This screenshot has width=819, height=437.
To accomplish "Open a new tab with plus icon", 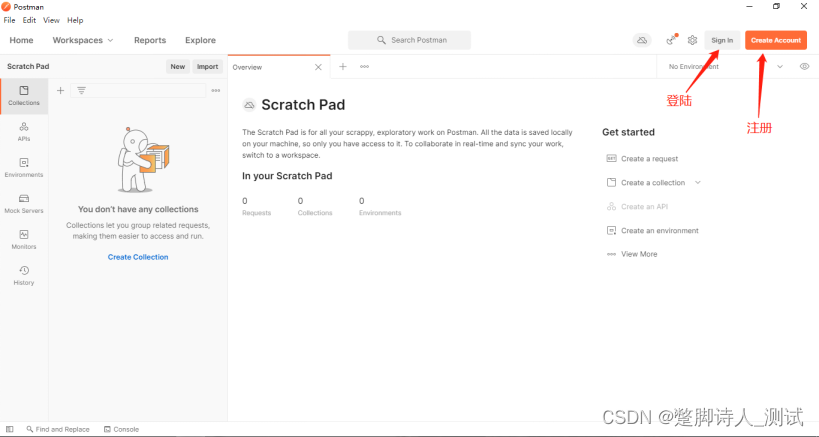I will click(343, 67).
